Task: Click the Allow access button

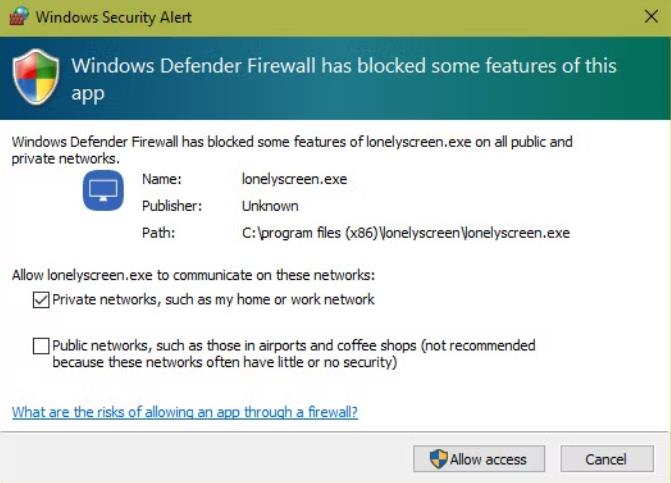Action: pos(479,459)
